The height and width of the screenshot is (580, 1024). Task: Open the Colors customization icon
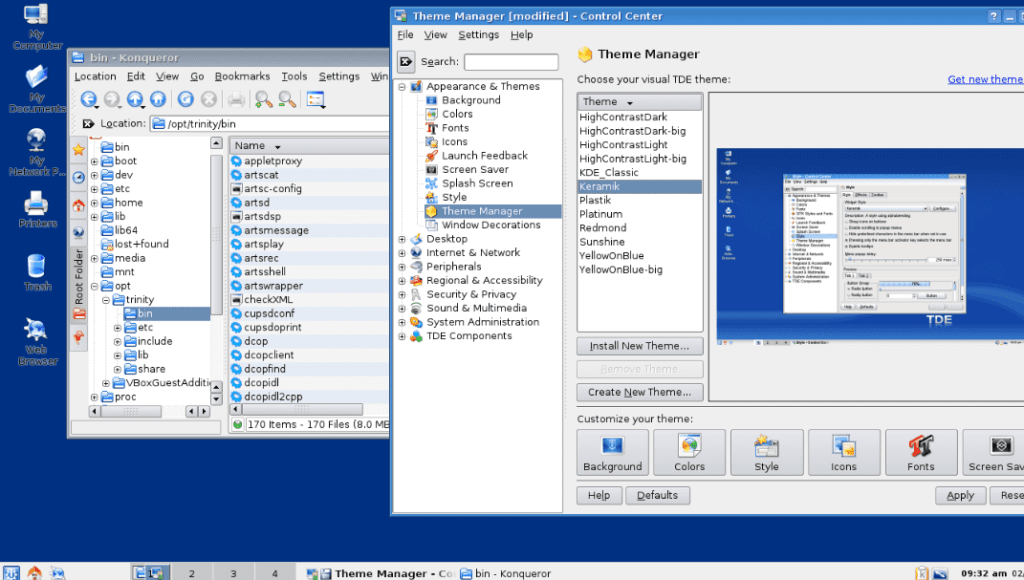pyautogui.click(x=689, y=452)
